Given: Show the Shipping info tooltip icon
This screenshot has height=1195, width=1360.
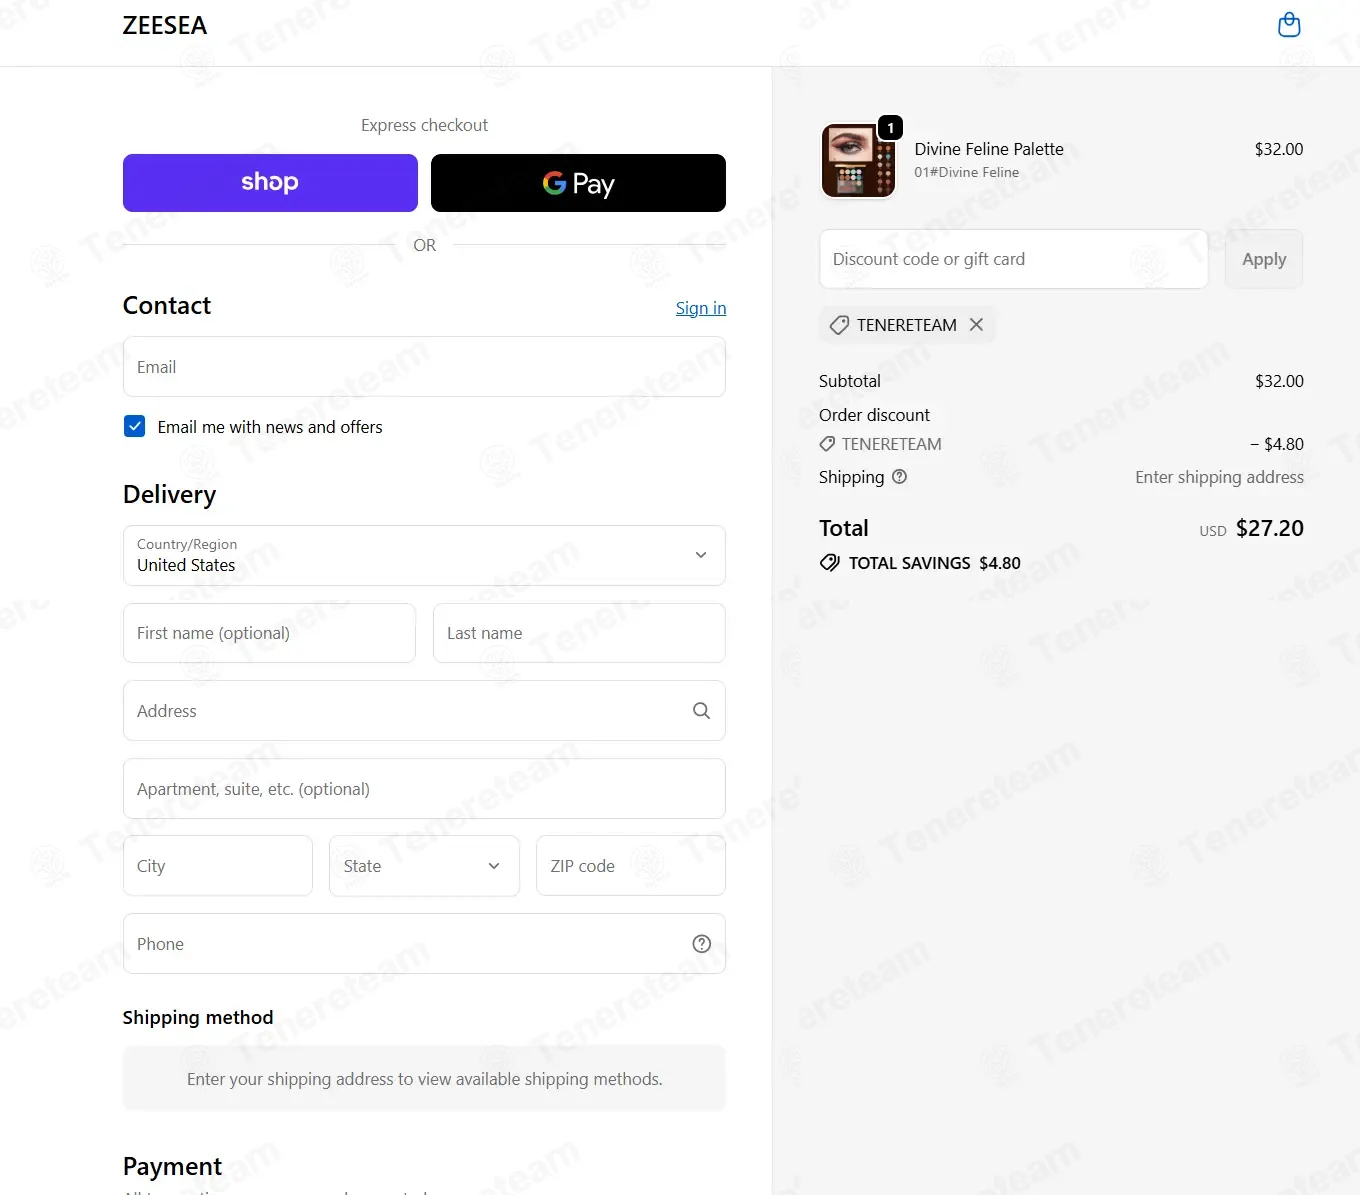Looking at the screenshot, I should [x=900, y=477].
